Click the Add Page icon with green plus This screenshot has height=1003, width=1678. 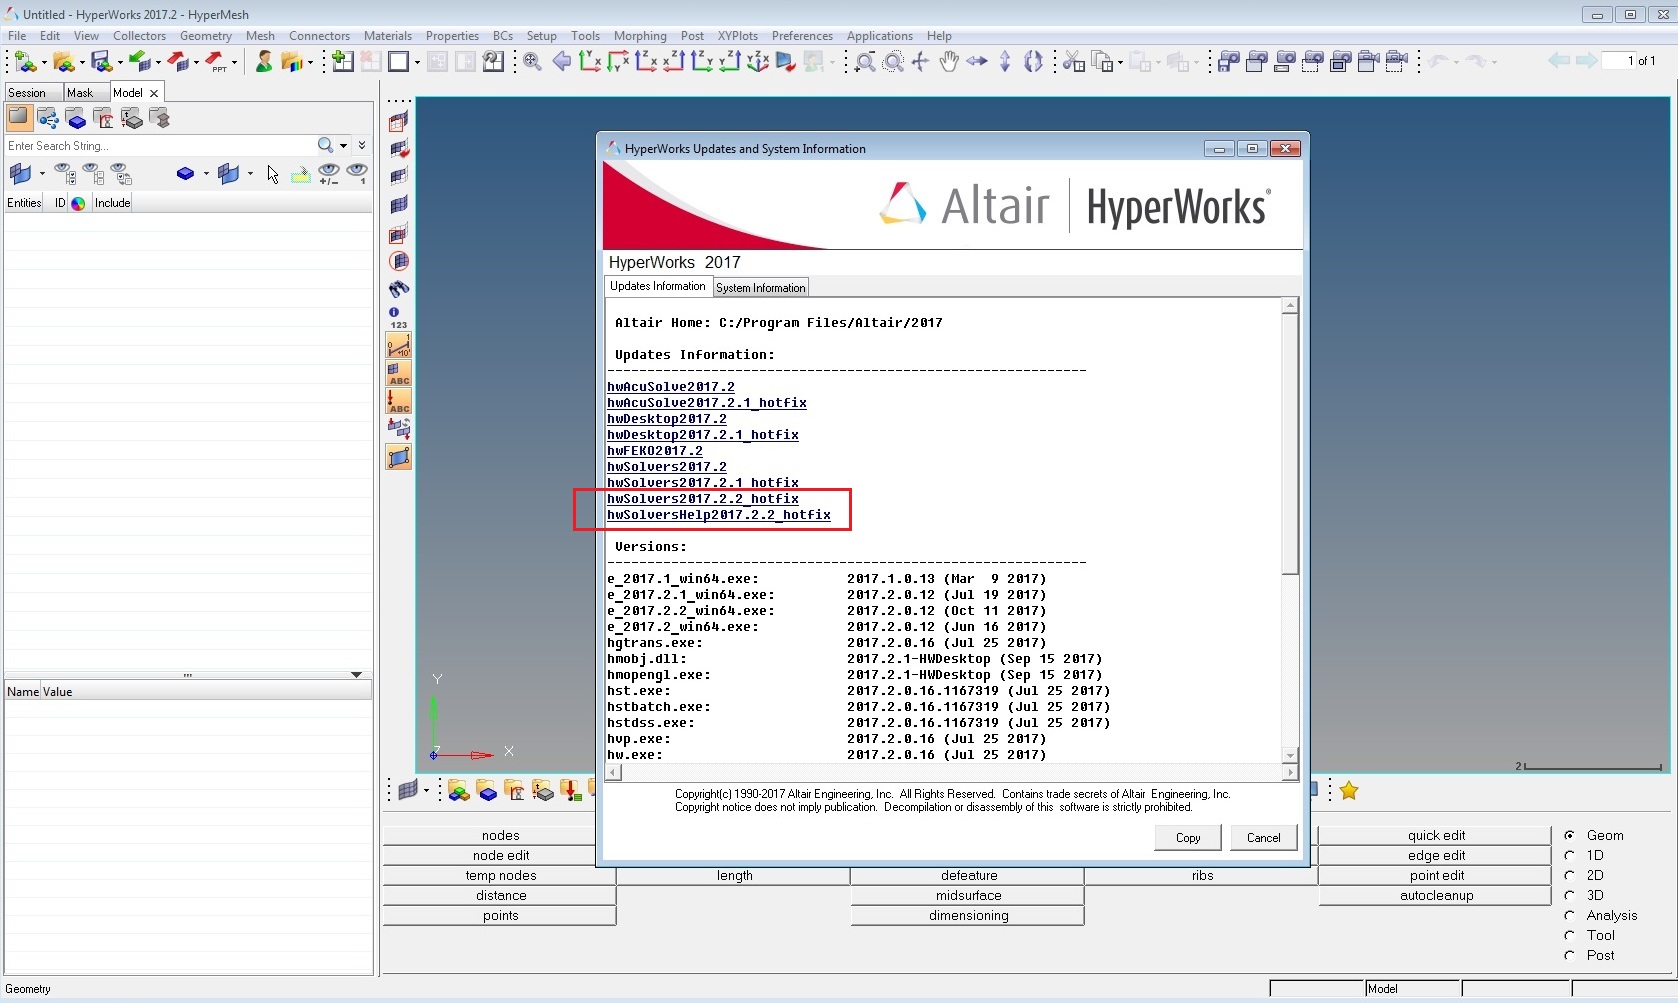point(342,61)
